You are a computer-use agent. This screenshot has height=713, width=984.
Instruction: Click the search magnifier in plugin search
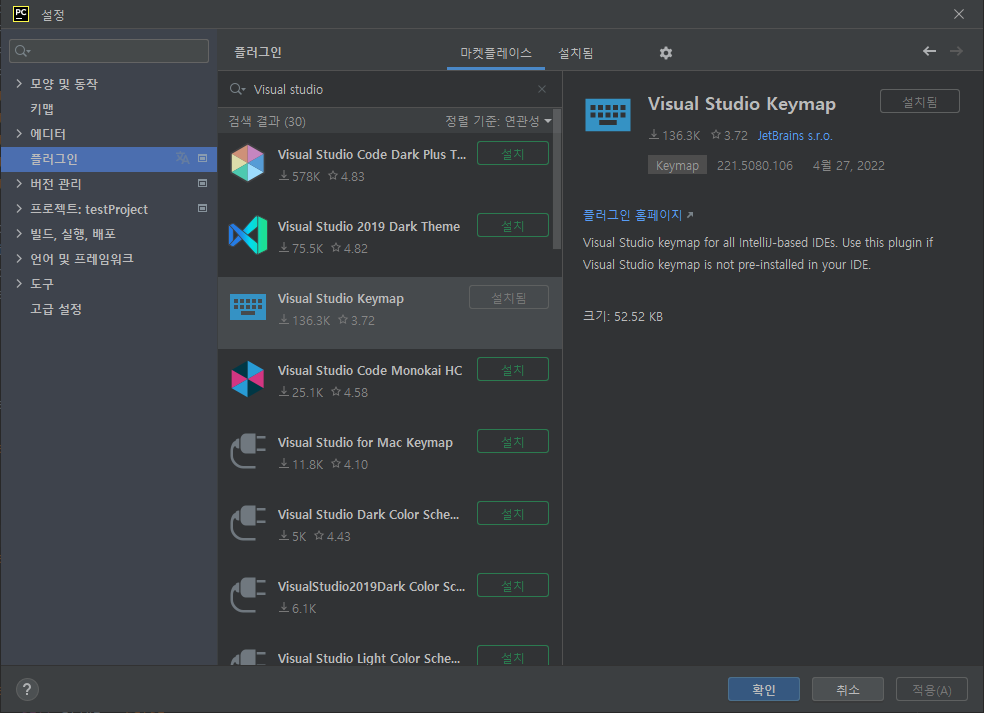click(237, 89)
